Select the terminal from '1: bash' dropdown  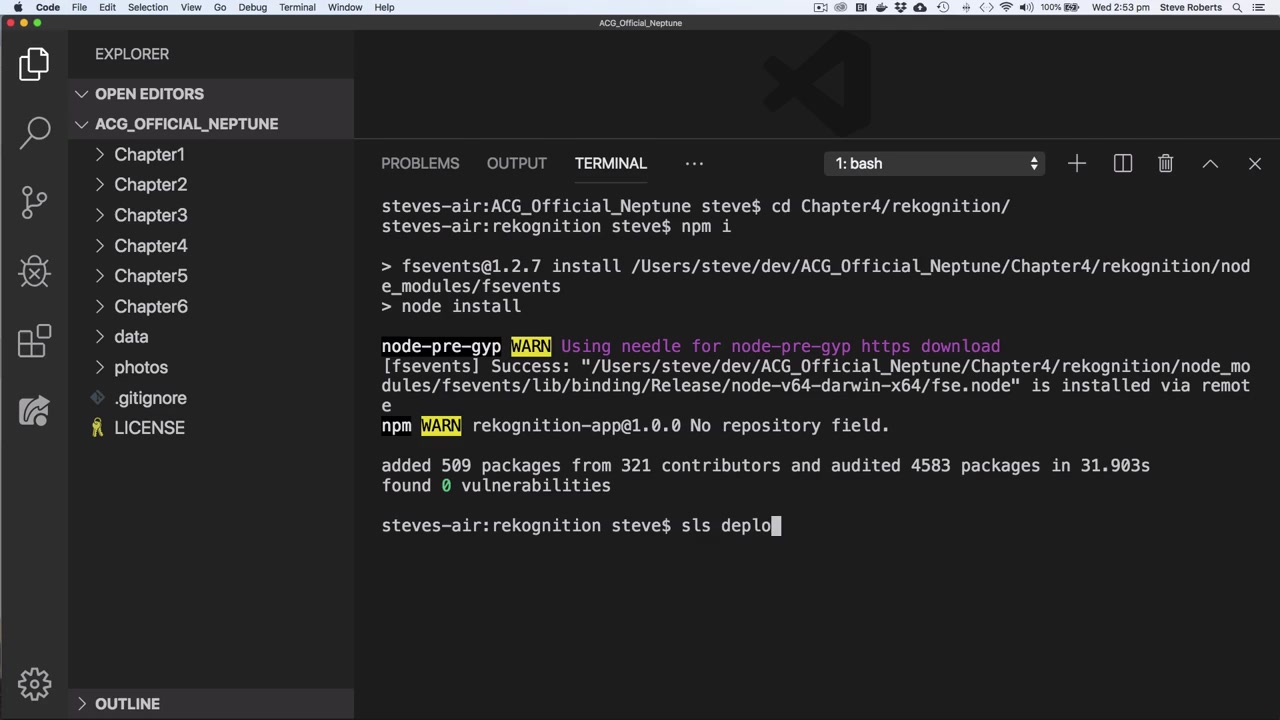coord(935,163)
